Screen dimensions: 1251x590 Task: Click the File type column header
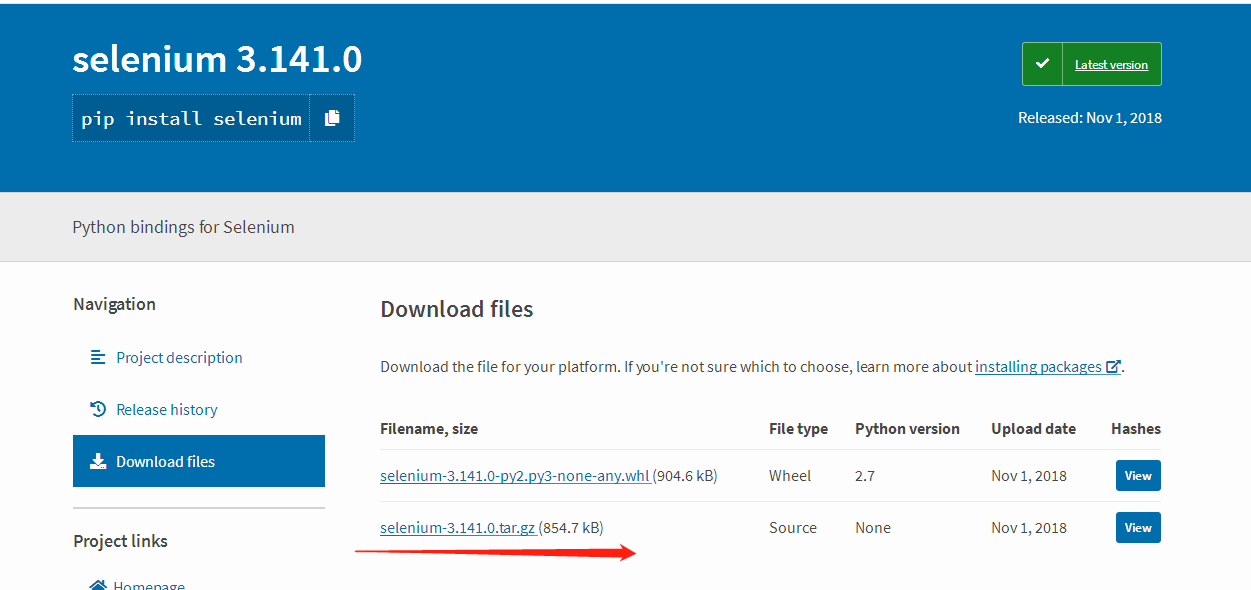[798, 429]
